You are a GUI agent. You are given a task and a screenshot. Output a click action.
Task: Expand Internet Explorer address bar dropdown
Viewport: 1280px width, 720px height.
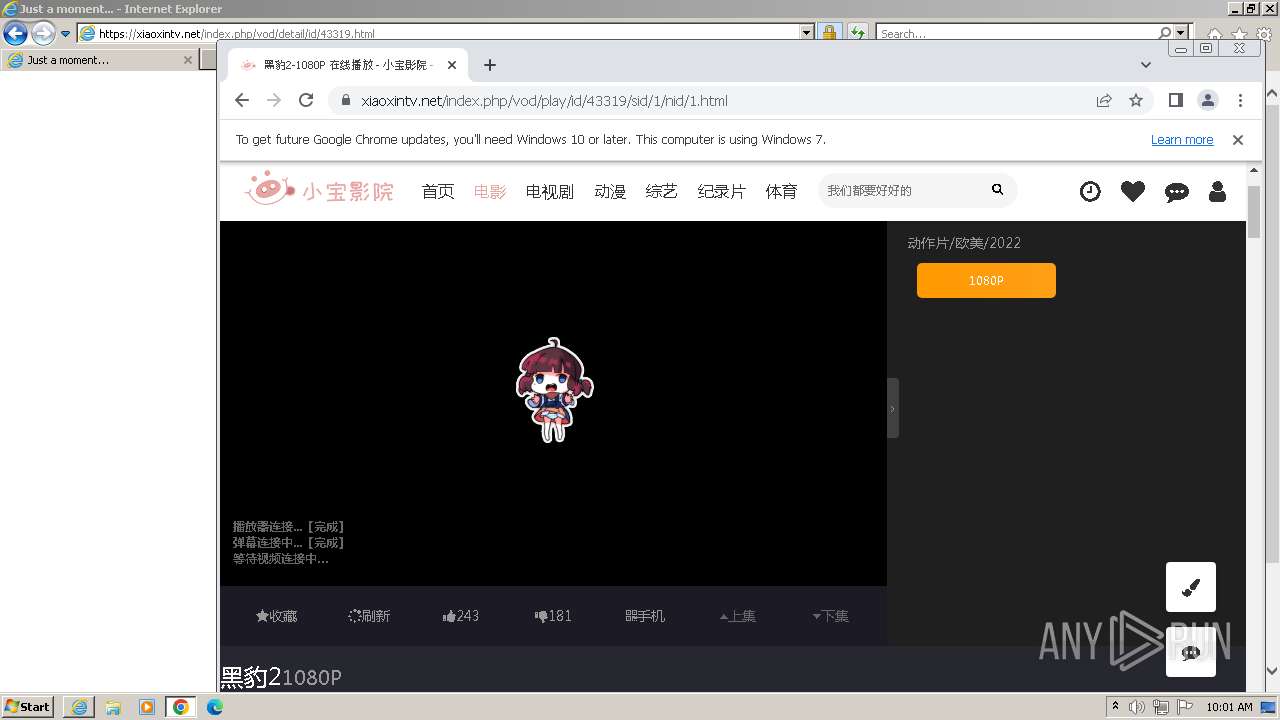[807, 33]
